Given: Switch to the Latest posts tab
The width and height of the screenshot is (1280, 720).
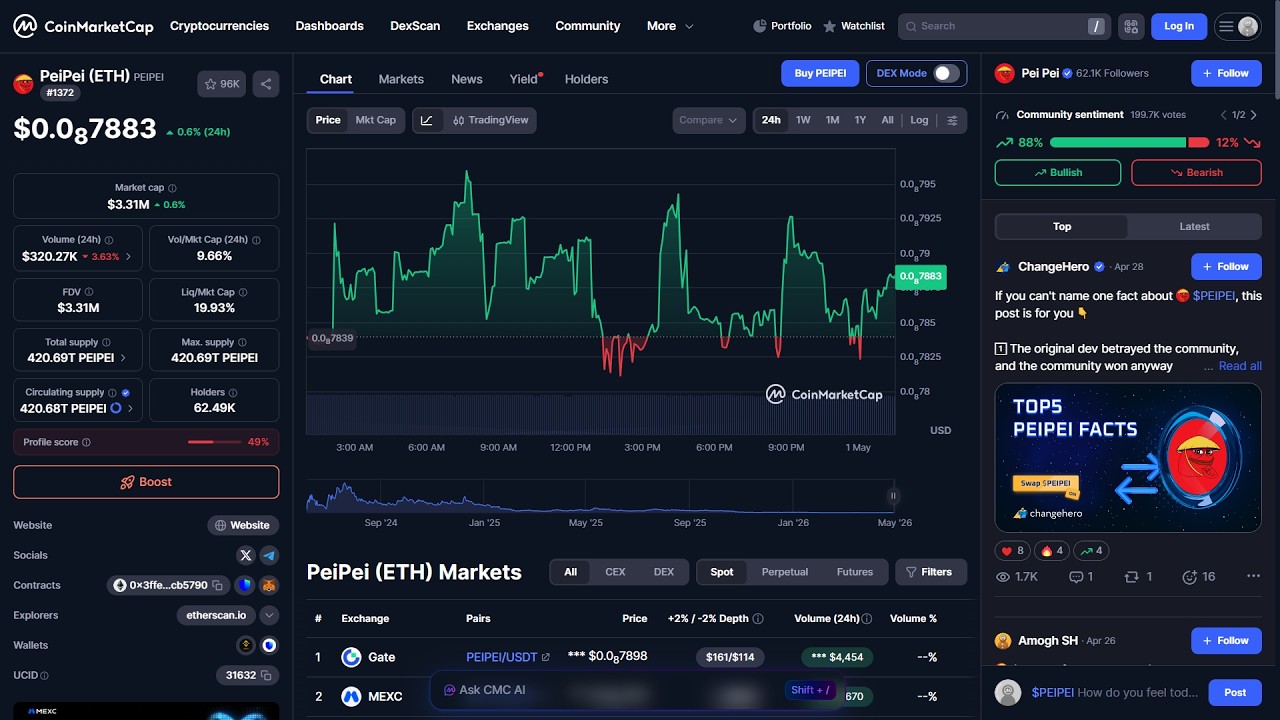Looking at the screenshot, I should 1194,227.
